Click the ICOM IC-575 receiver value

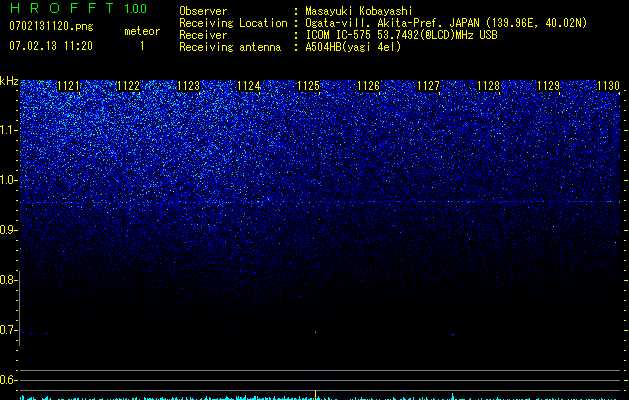[x=401, y=35]
